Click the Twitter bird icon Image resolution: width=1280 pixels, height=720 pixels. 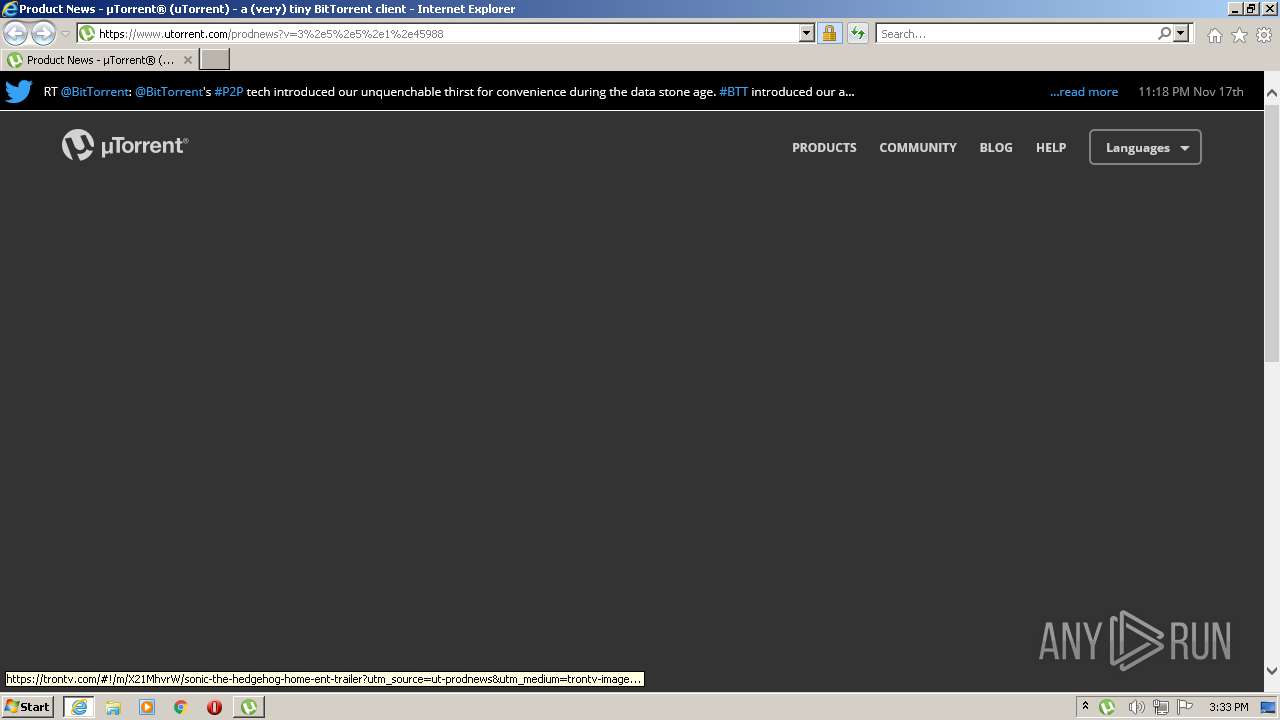(19, 91)
